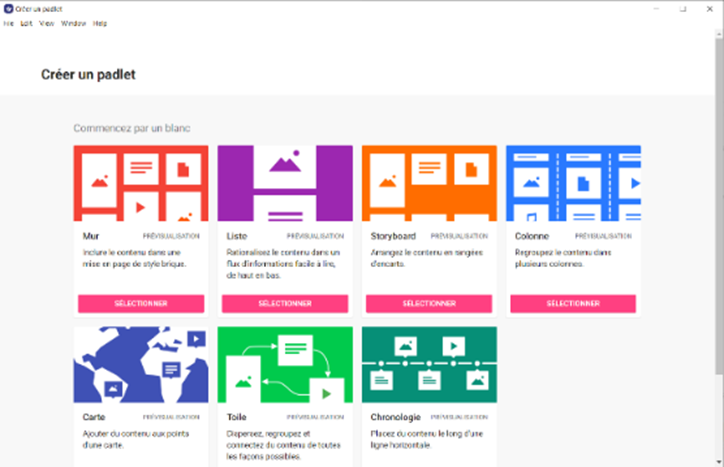Image resolution: width=724 pixels, height=467 pixels.
Task: Click the Toile card title
Action: (x=236, y=417)
